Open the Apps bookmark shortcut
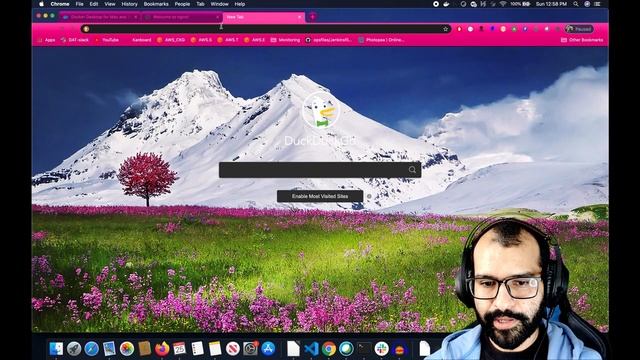 46,40
